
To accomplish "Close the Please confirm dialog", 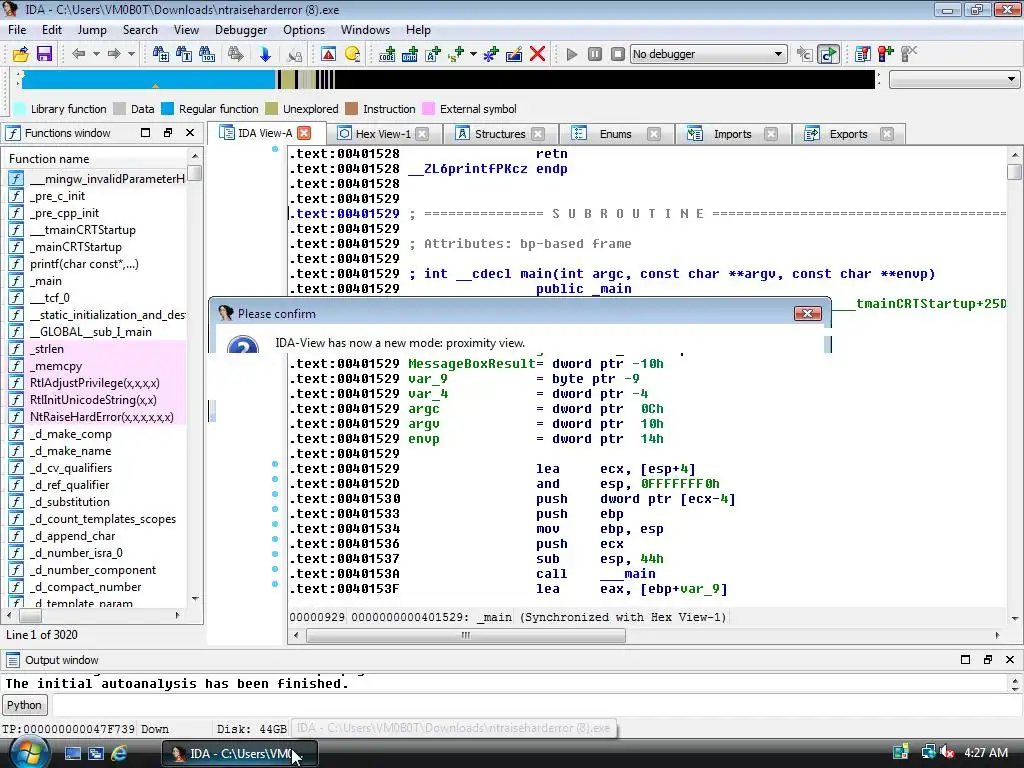I will [807, 313].
